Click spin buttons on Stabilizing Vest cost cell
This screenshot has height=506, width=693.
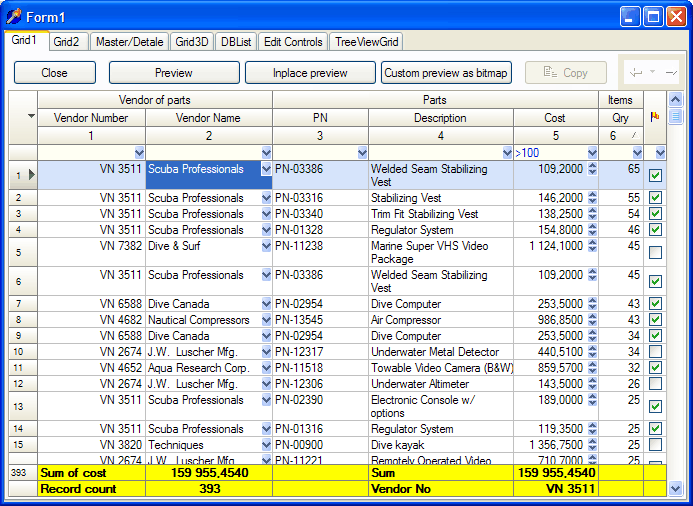click(592, 198)
